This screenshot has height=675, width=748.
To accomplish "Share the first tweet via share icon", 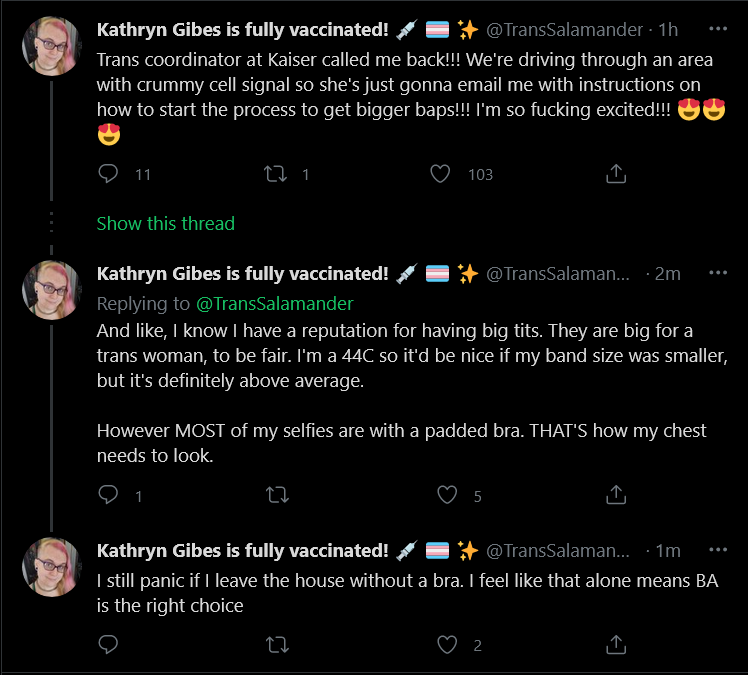I will point(616,174).
